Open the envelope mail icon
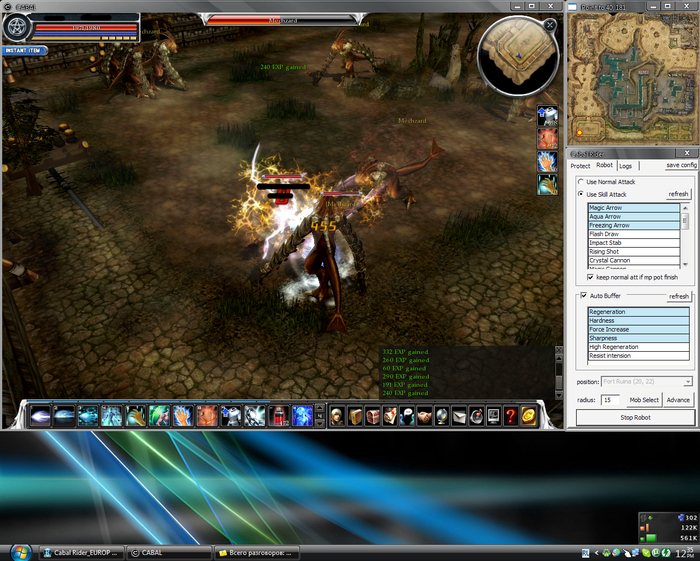This screenshot has height=561, width=700. (459, 416)
